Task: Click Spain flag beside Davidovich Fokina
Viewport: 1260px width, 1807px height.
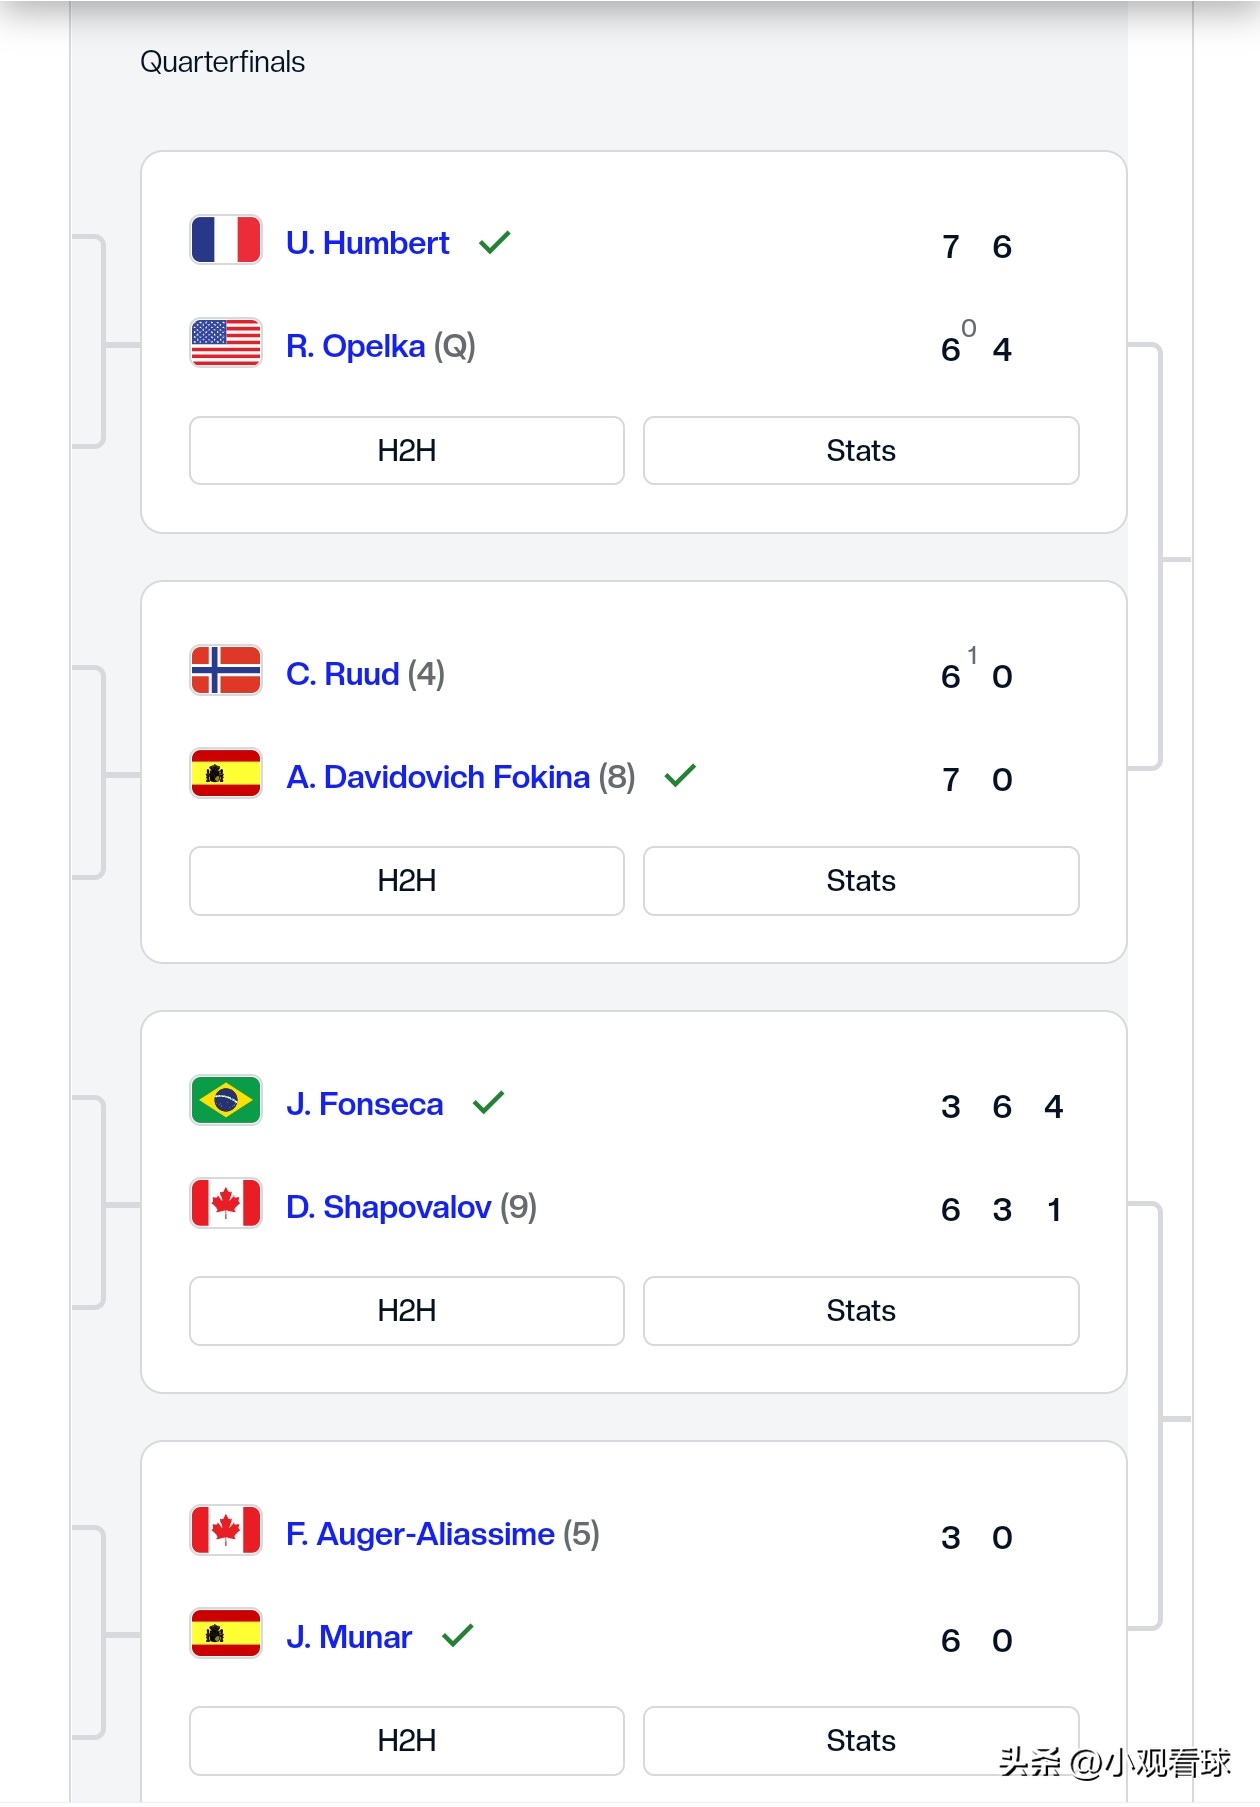Action: click(x=226, y=774)
